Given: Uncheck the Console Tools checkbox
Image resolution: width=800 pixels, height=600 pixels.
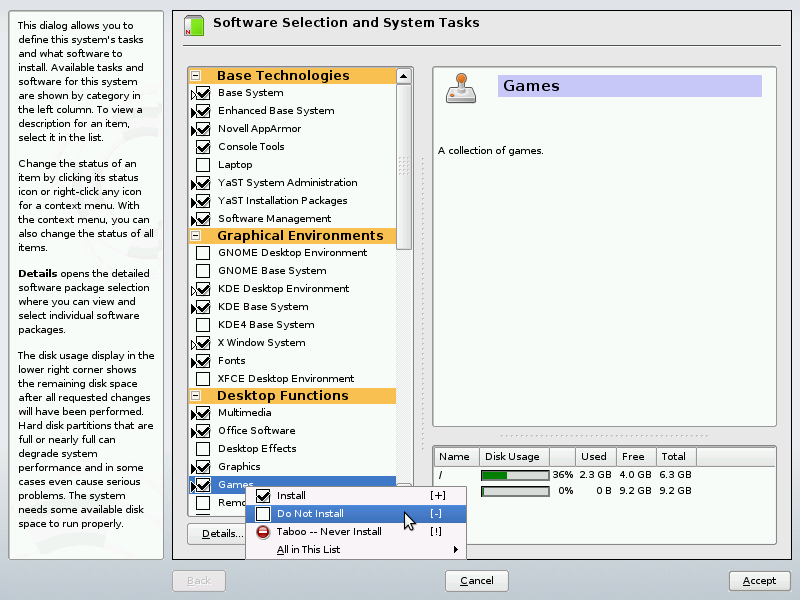Looking at the screenshot, I should point(203,147).
